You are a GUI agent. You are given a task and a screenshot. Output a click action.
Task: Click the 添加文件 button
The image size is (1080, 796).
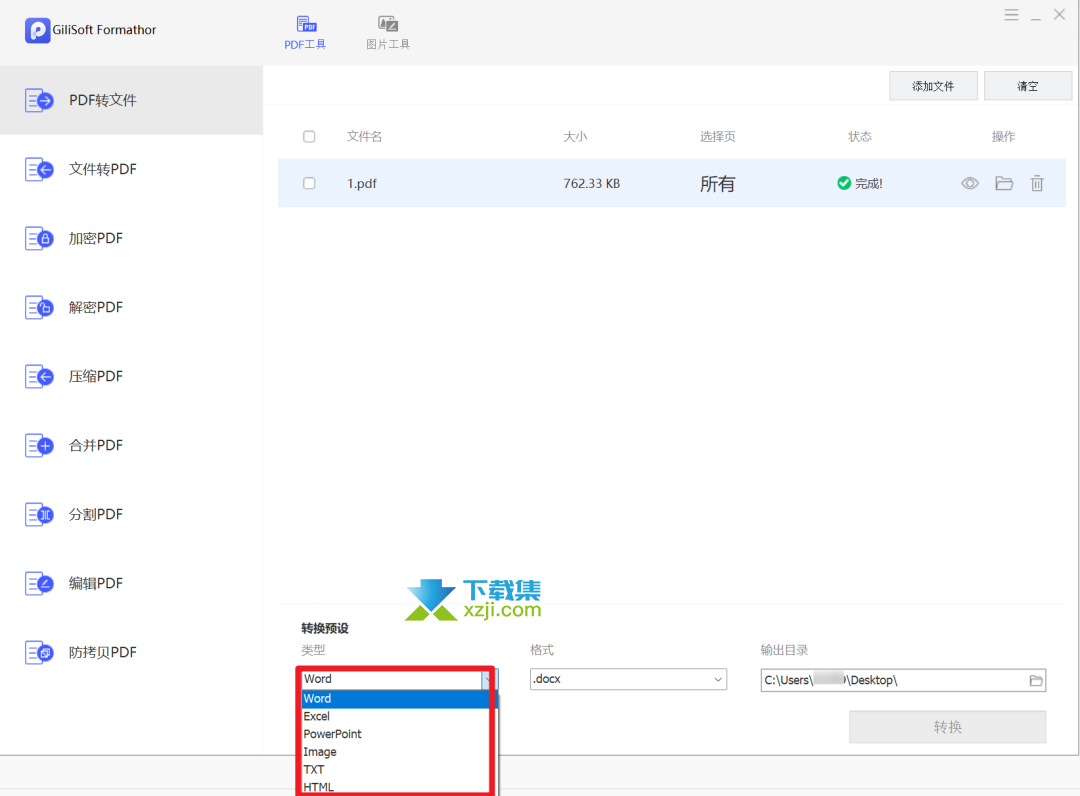933,86
